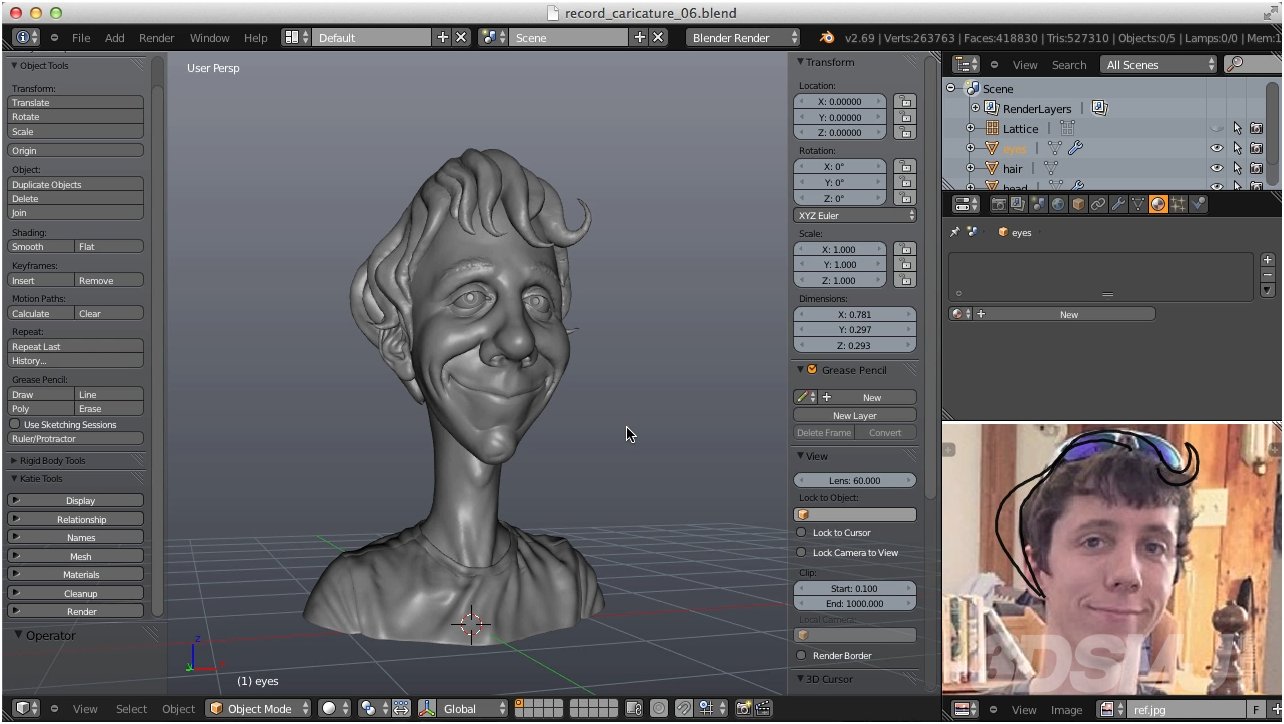1284x724 pixels.
Task: Open the Global orientation dropdown
Action: (x=463, y=708)
